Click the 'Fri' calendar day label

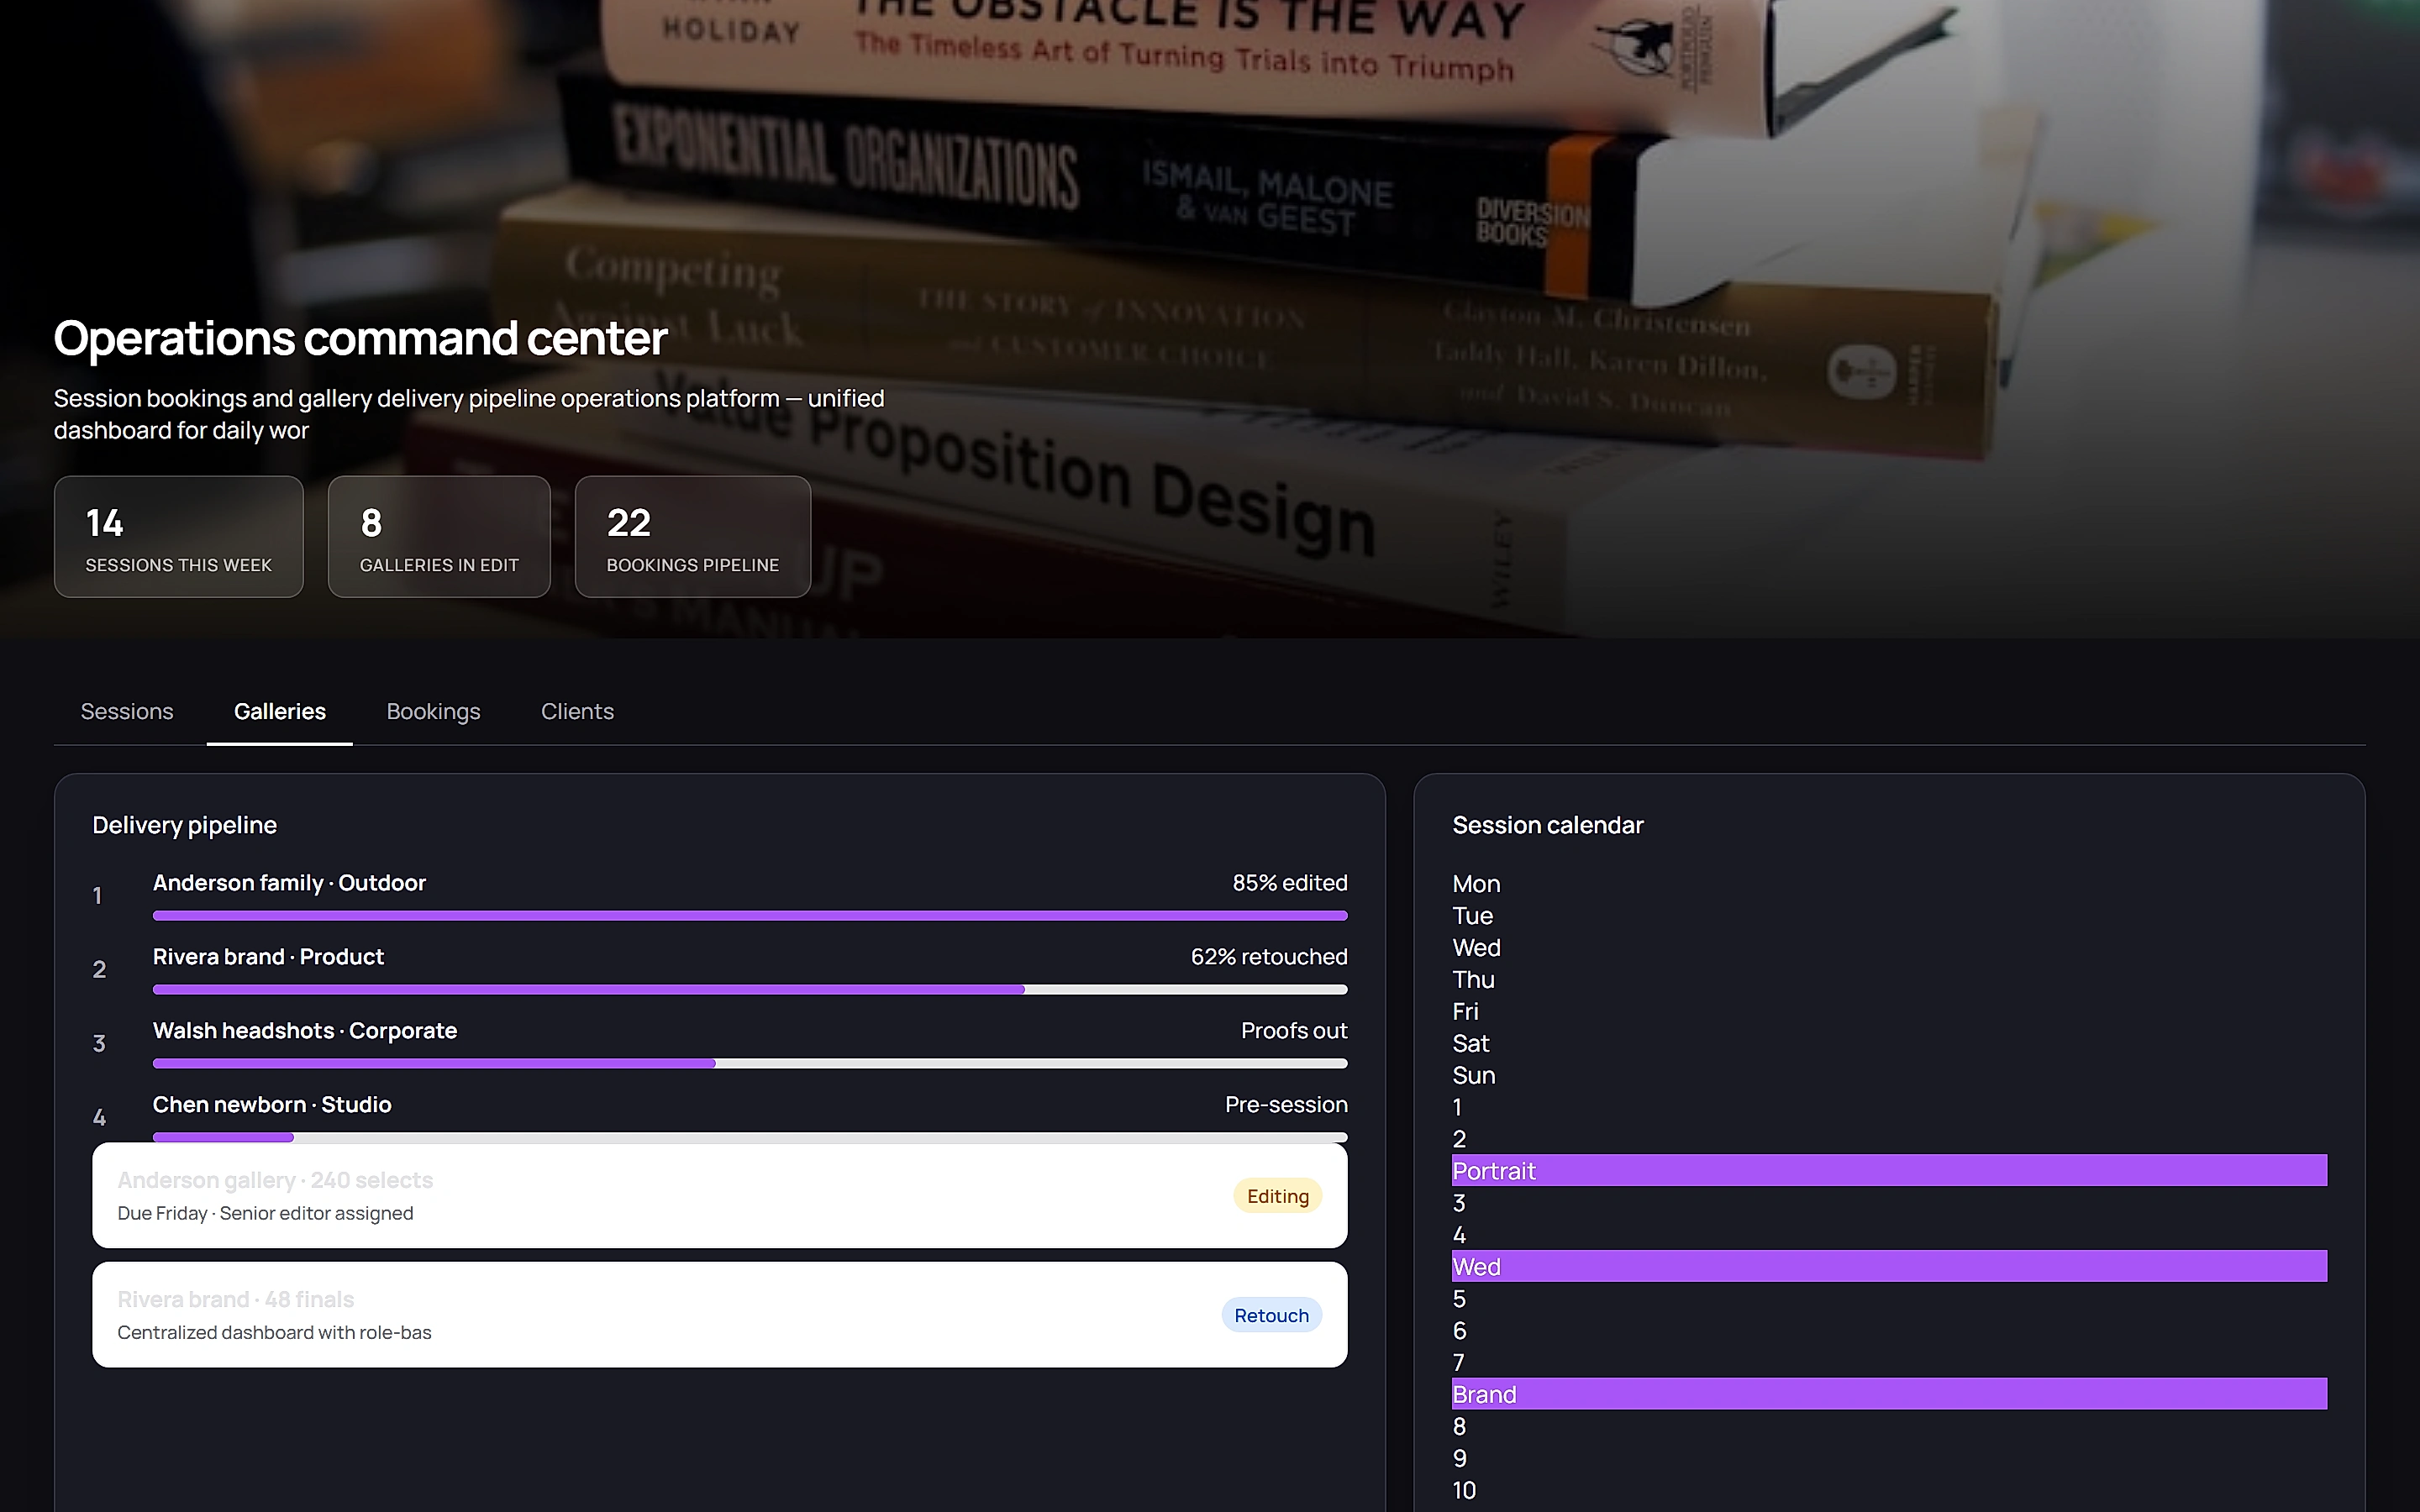[x=1465, y=1012]
